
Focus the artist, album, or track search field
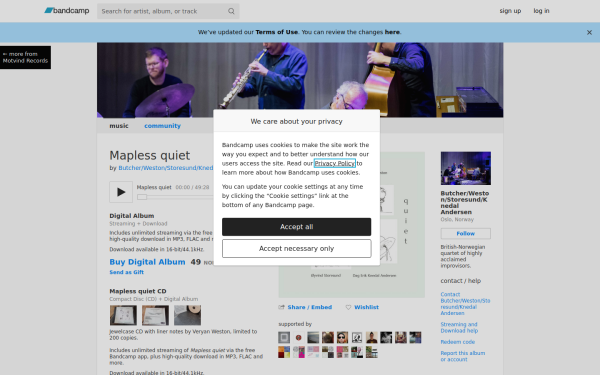pyautogui.click(x=168, y=11)
